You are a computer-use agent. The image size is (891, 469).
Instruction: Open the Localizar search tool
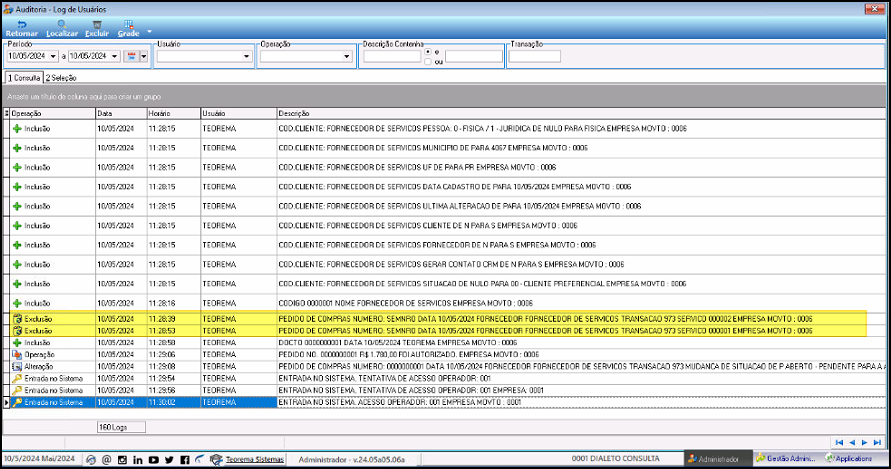(61, 28)
